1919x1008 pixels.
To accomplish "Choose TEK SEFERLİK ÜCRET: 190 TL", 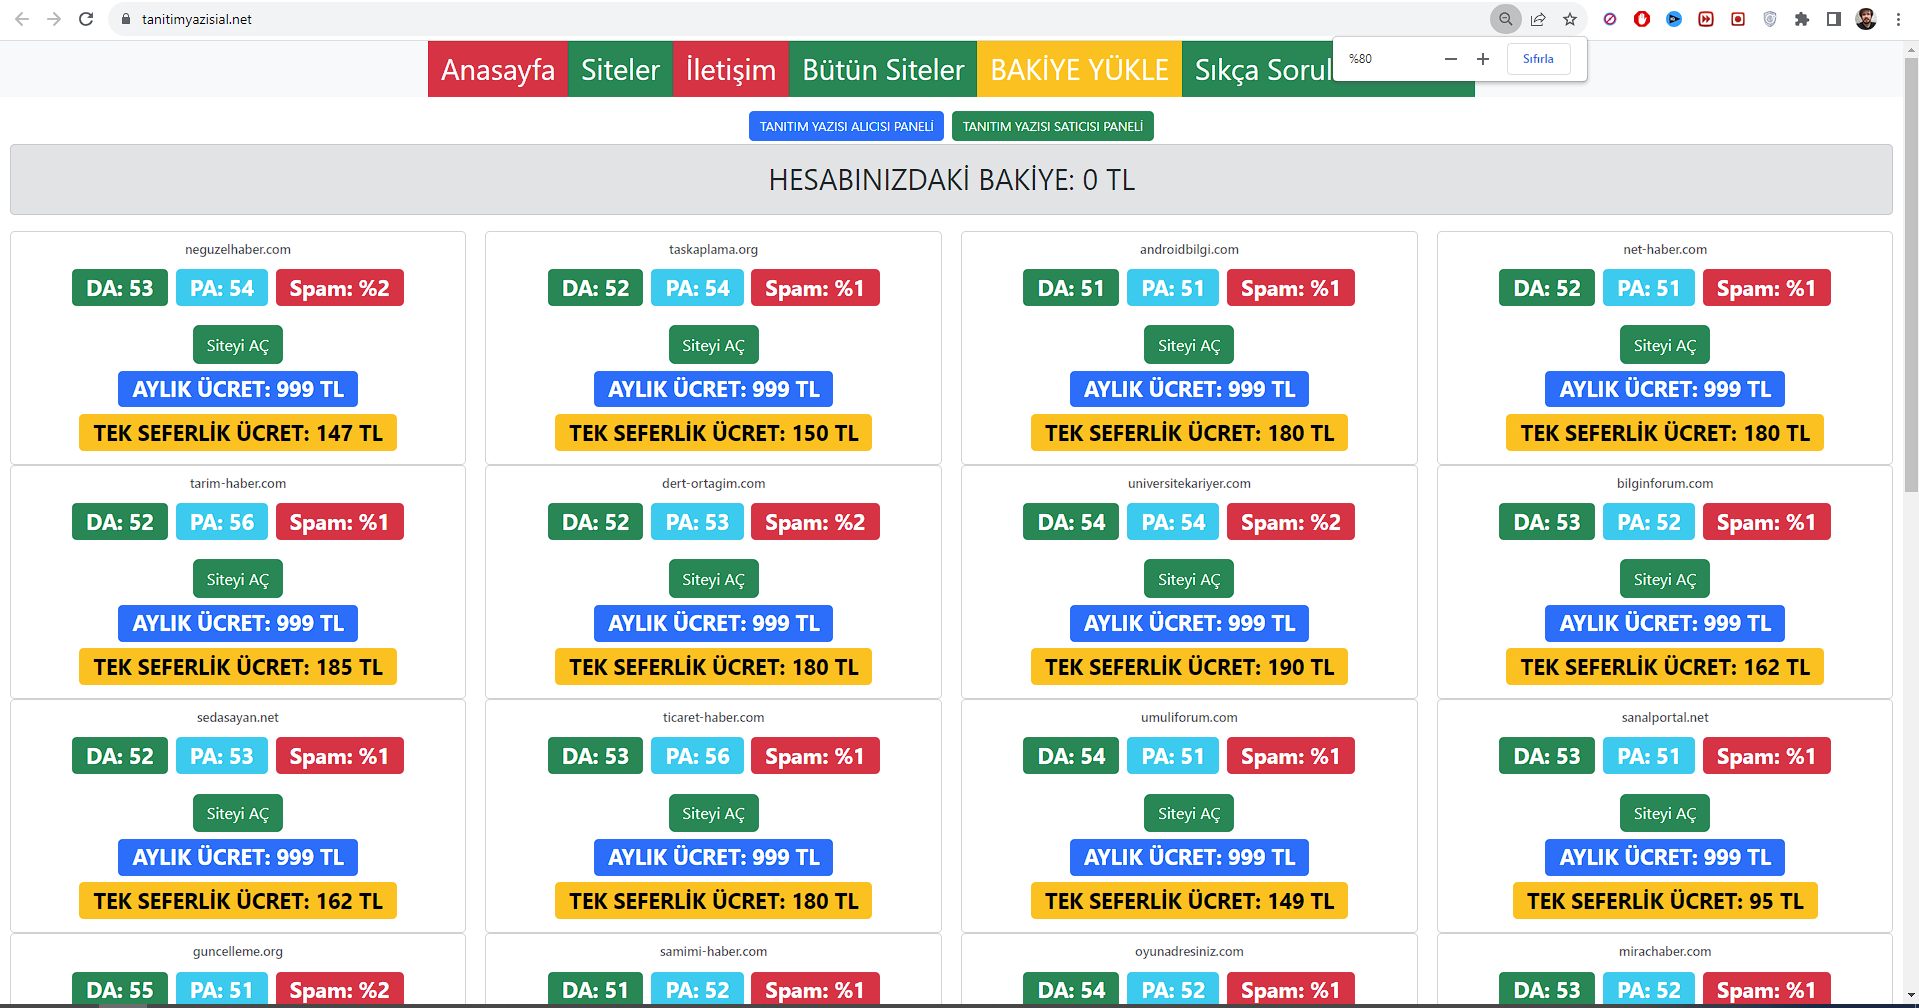I will point(1189,667).
